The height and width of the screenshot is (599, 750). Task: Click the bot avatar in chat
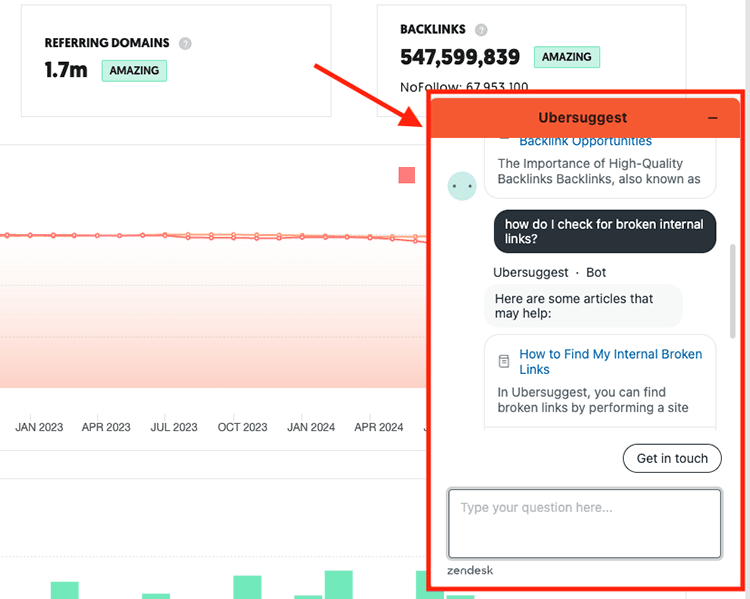coord(462,186)
